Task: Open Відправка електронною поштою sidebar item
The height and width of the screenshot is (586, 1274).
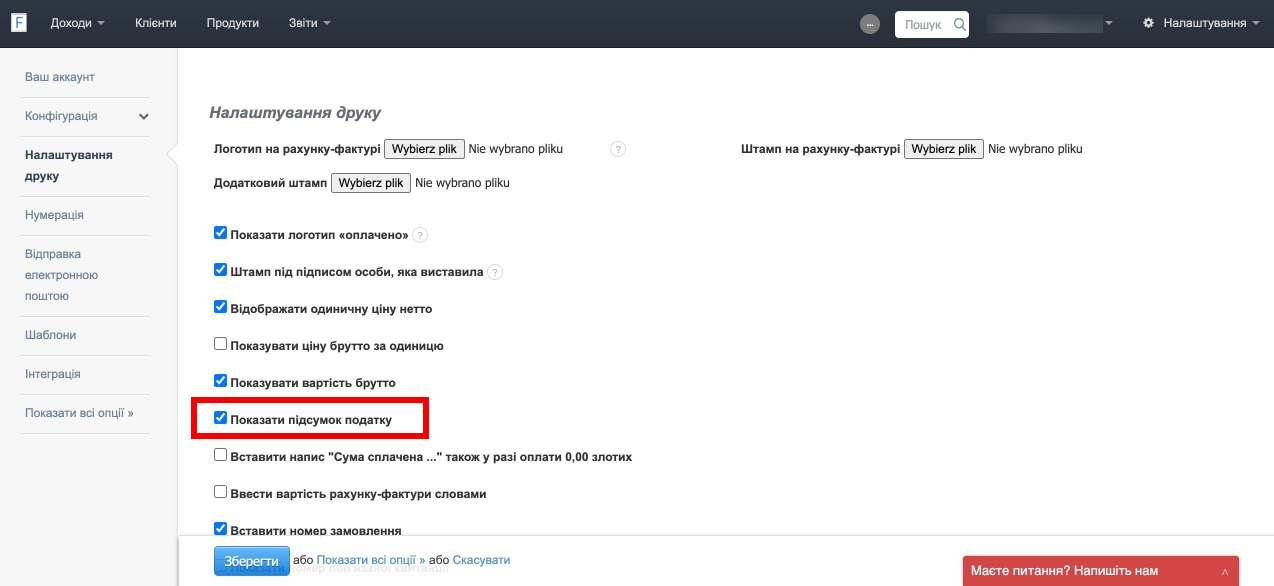Action: tap(61, 275)
